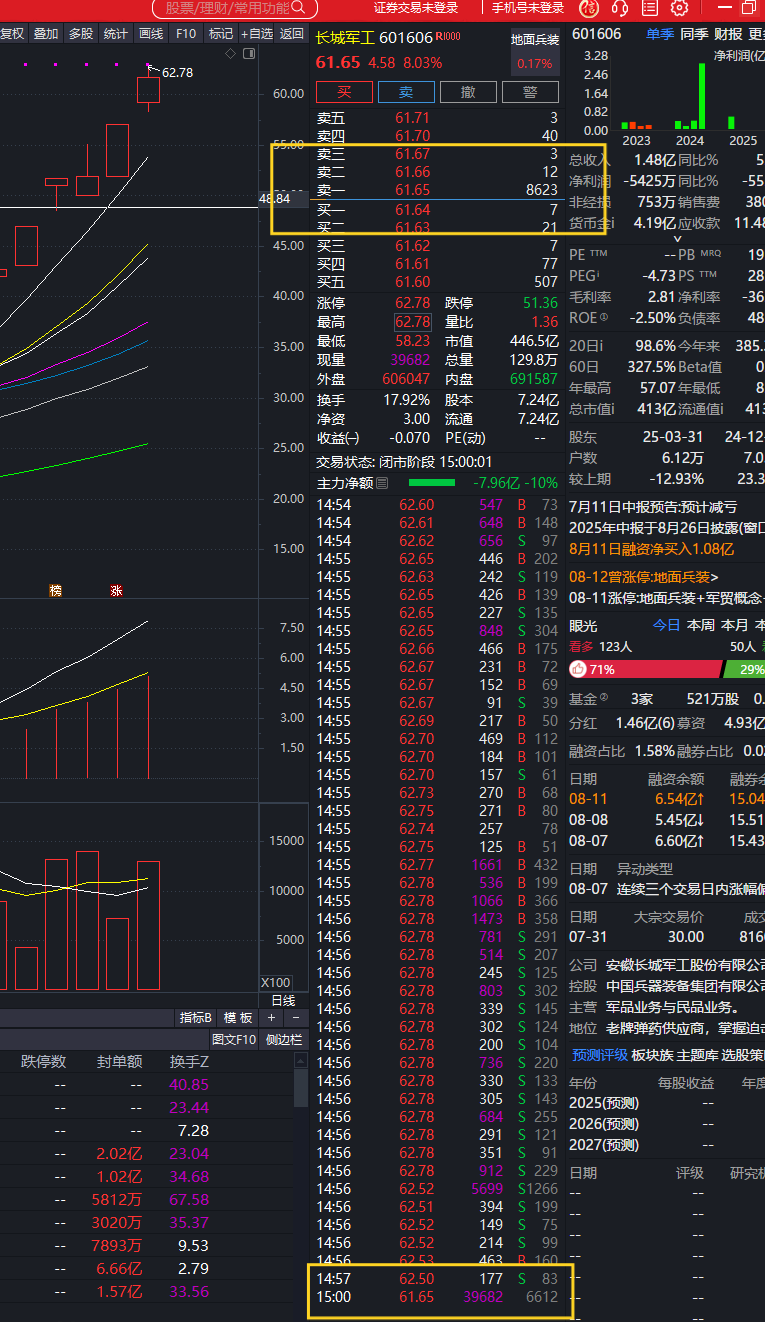Click the R1000 badge beside stock code
Image resolution: width=765 pixels, height=1322 pixels.
click(448, 37)
